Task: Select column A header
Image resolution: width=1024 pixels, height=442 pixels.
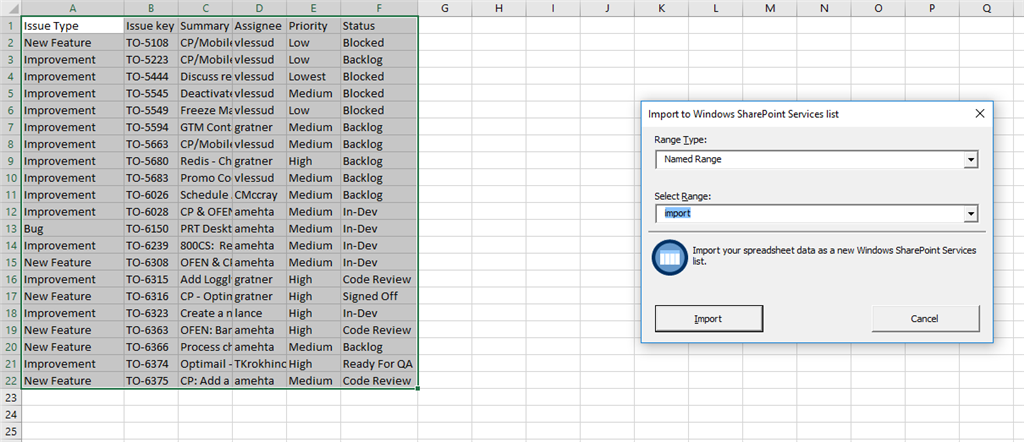Action: point(72,8)
